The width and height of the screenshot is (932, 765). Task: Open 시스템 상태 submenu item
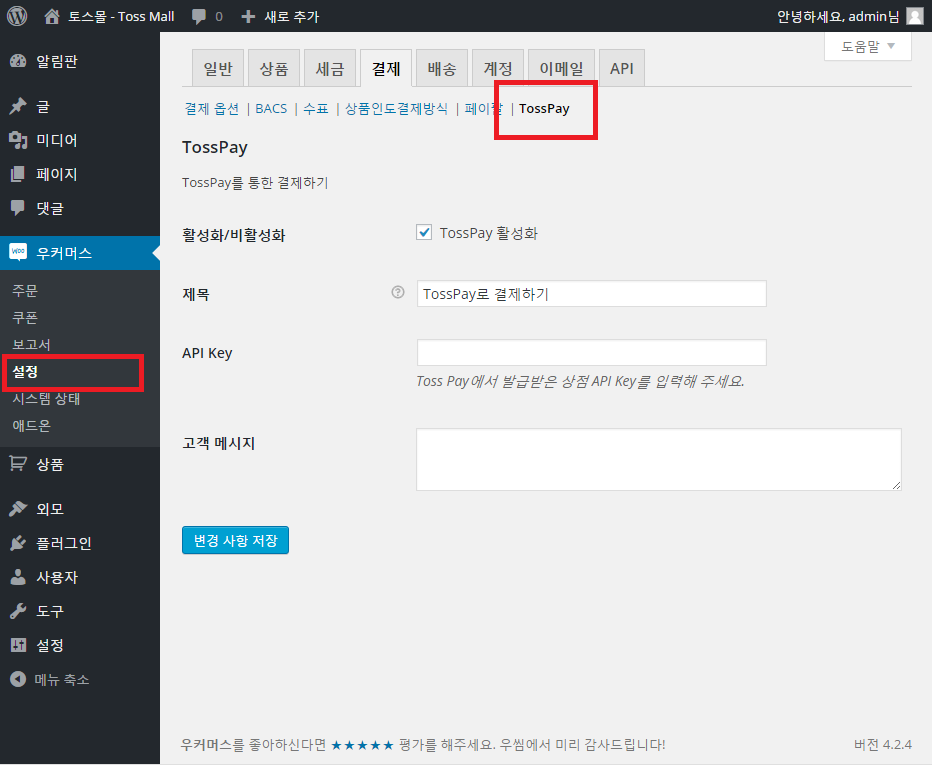point(46,398)
